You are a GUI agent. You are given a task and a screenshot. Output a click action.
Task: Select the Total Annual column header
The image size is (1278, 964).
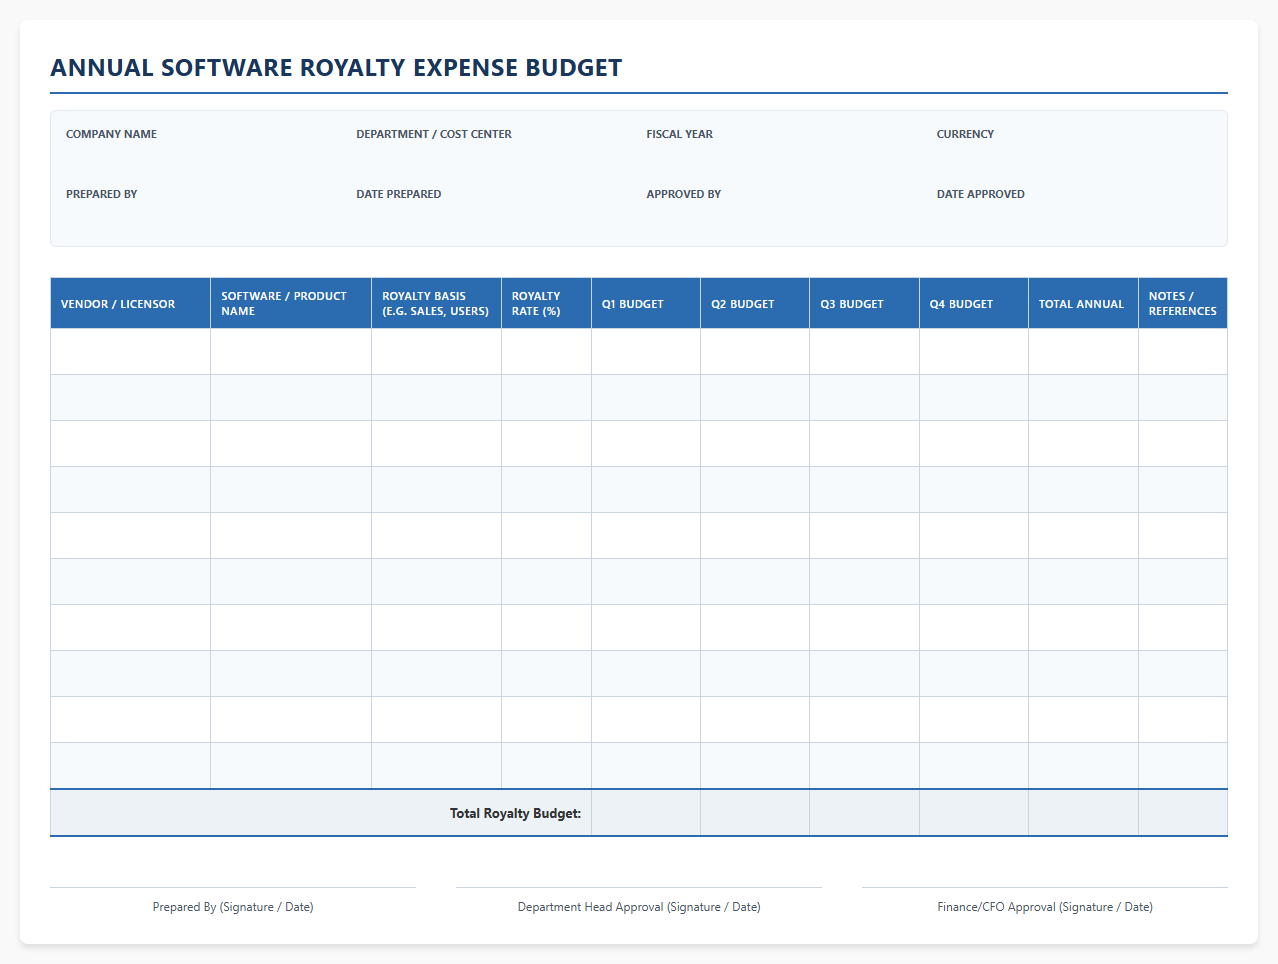click(1083, 304)
